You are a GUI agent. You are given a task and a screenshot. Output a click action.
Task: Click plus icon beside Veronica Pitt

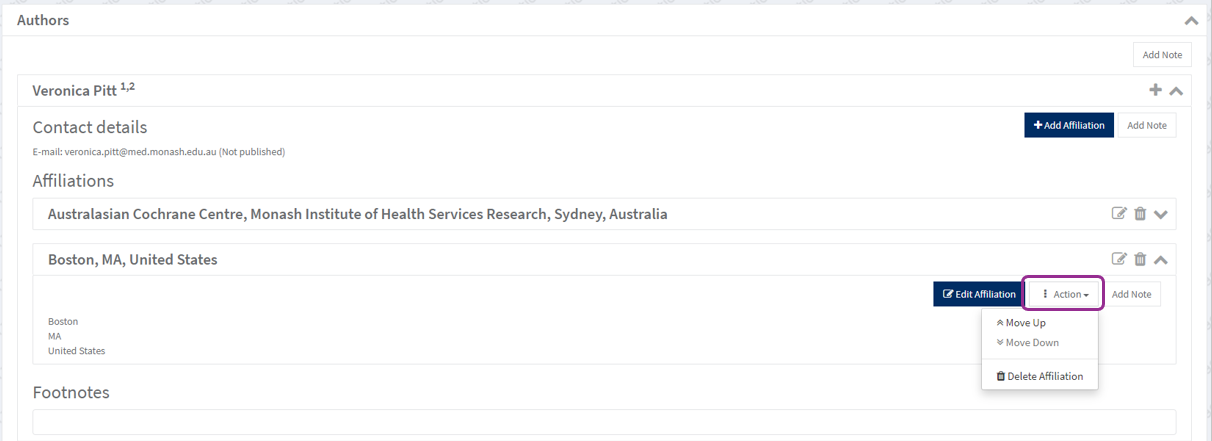pyautogui.click(x=1155, y=90)
